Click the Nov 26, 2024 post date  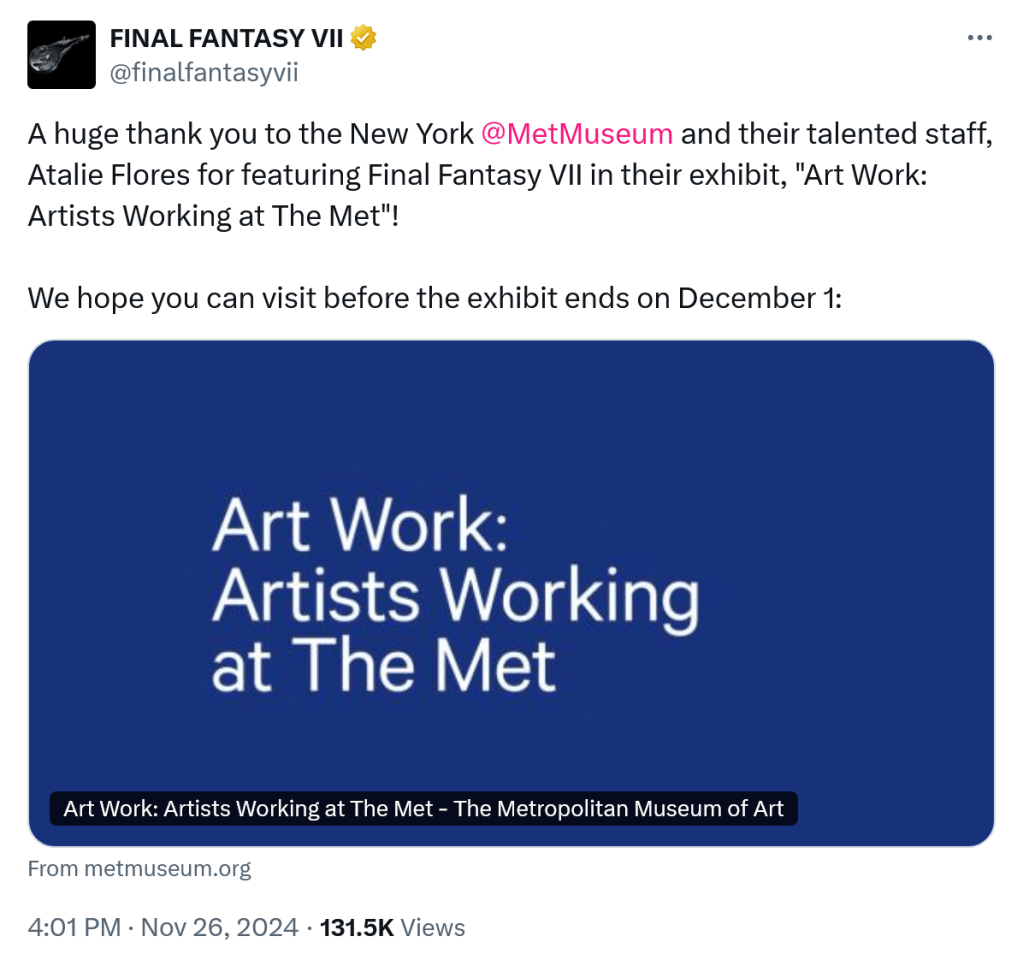pos(219,927)
